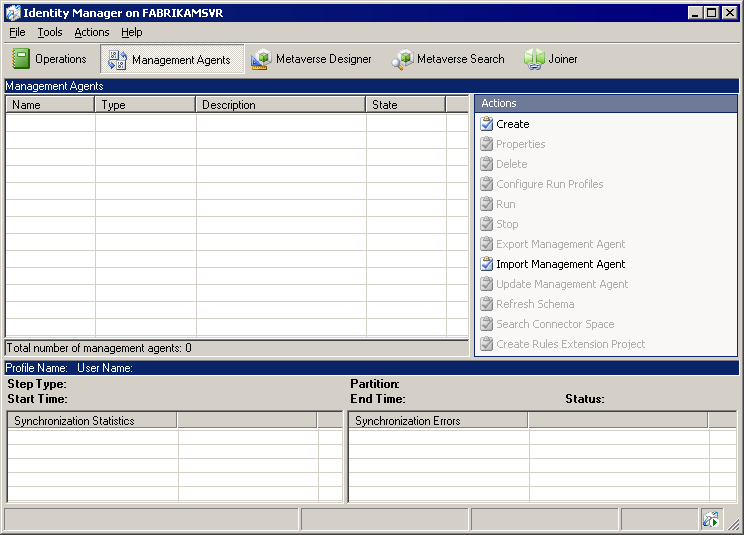Select the Create action link

(x=512, y=124)
